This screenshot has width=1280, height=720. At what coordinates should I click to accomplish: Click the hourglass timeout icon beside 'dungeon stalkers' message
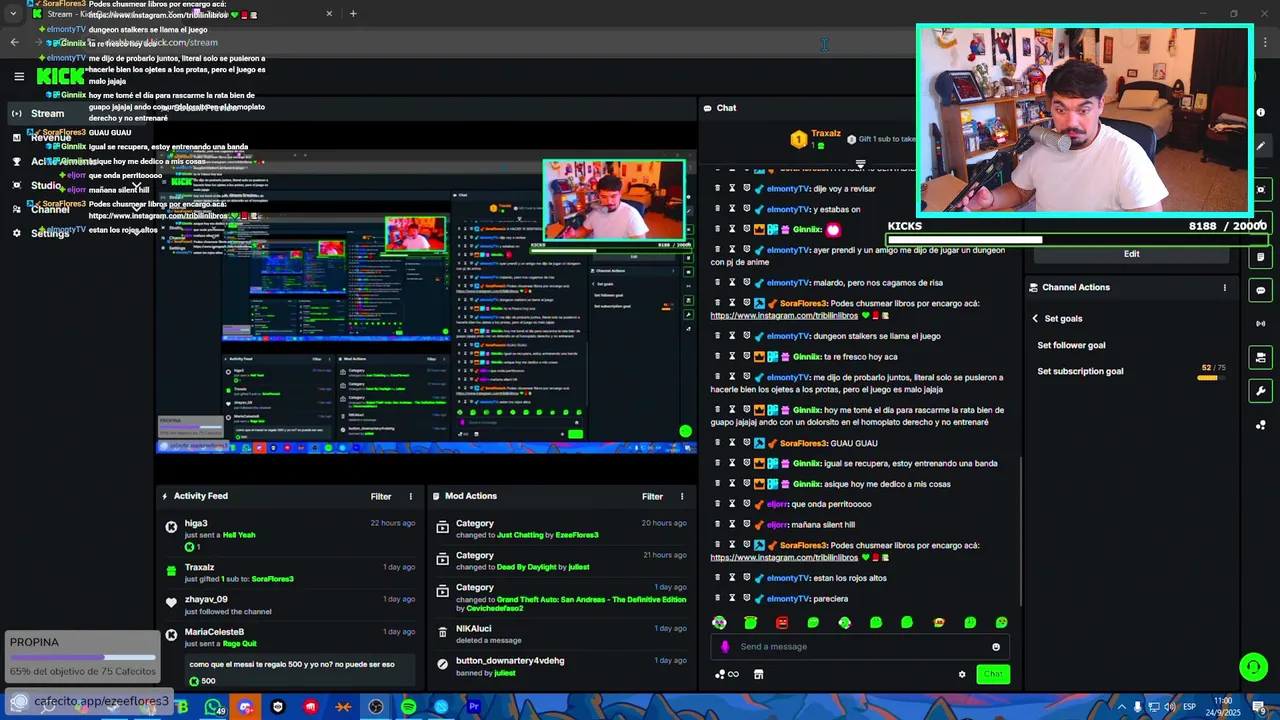click(731, 336)
